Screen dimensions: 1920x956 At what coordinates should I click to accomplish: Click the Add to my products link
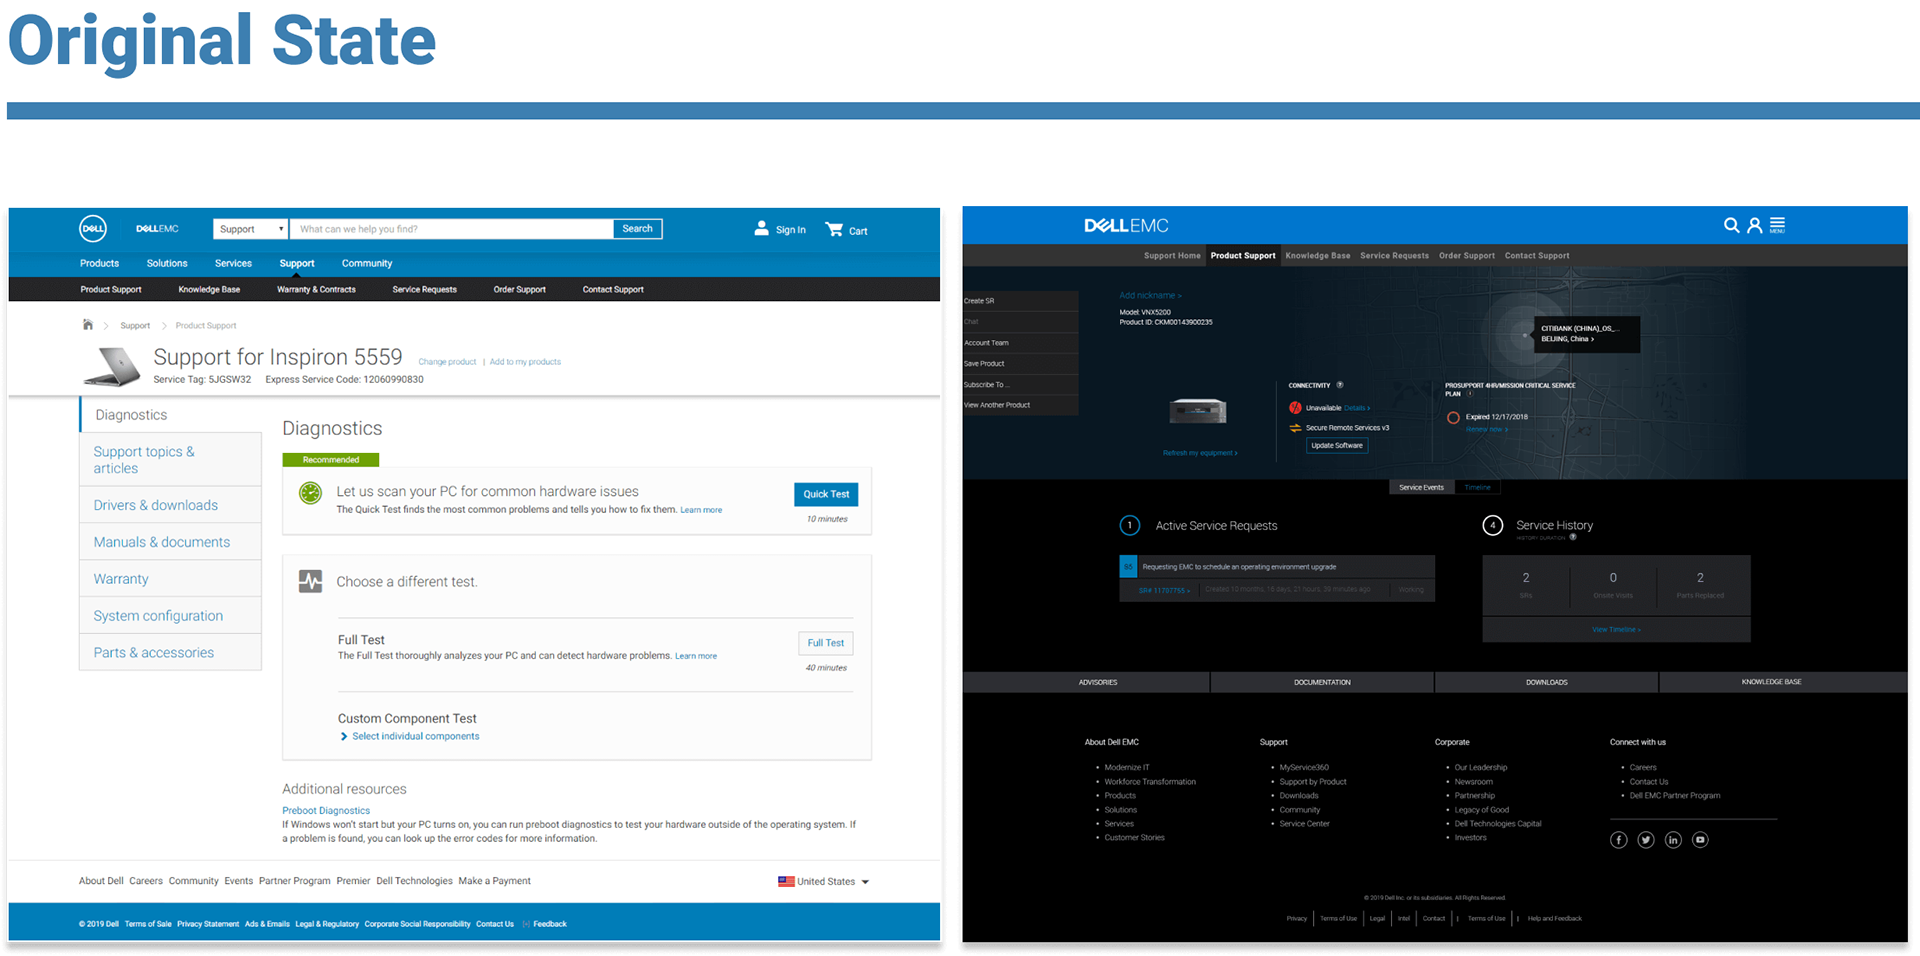click(x=525, y=362)
